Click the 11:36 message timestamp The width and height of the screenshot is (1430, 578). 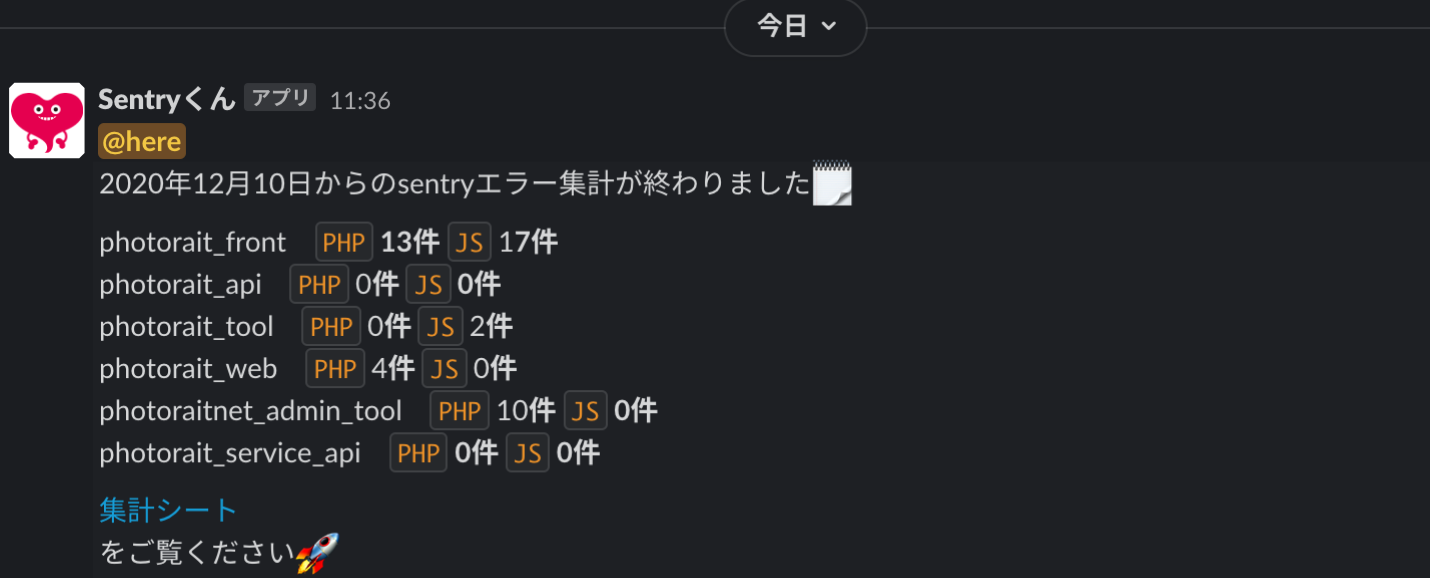(x=360, y=101)
